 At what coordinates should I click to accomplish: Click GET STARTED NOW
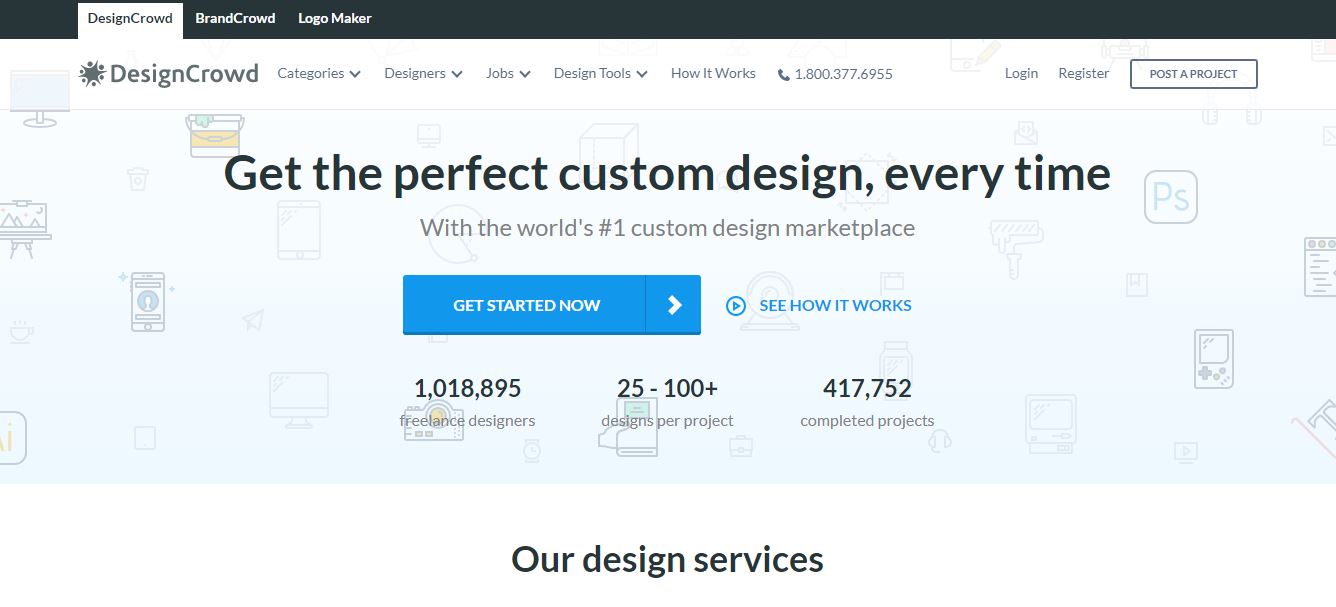tap(527, 305)
